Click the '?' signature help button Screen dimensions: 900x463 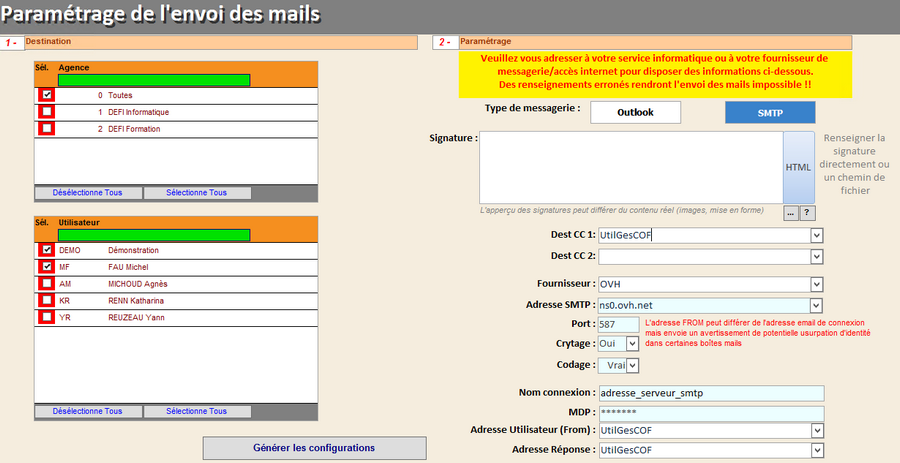coord(808,213)
